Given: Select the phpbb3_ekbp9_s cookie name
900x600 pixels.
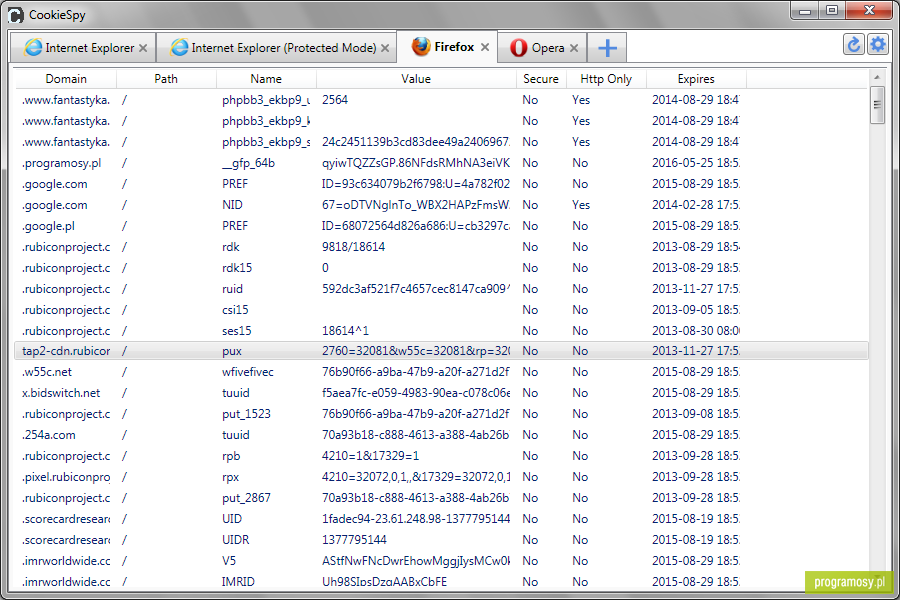Looking at the screenshot, I should click(266, 142).
